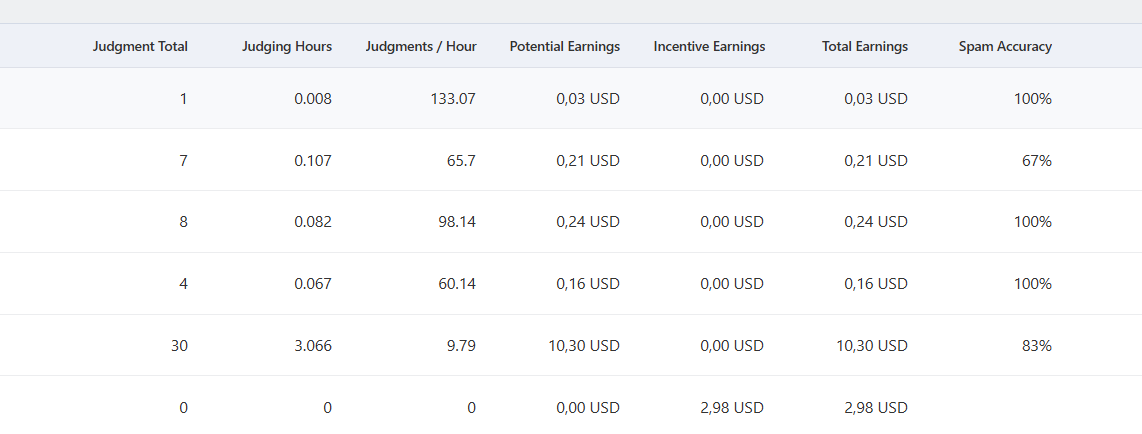Screen dimensions: 1142x434
Task: Click the 2,98 USD incentive earnings cell
Action: 732,408
